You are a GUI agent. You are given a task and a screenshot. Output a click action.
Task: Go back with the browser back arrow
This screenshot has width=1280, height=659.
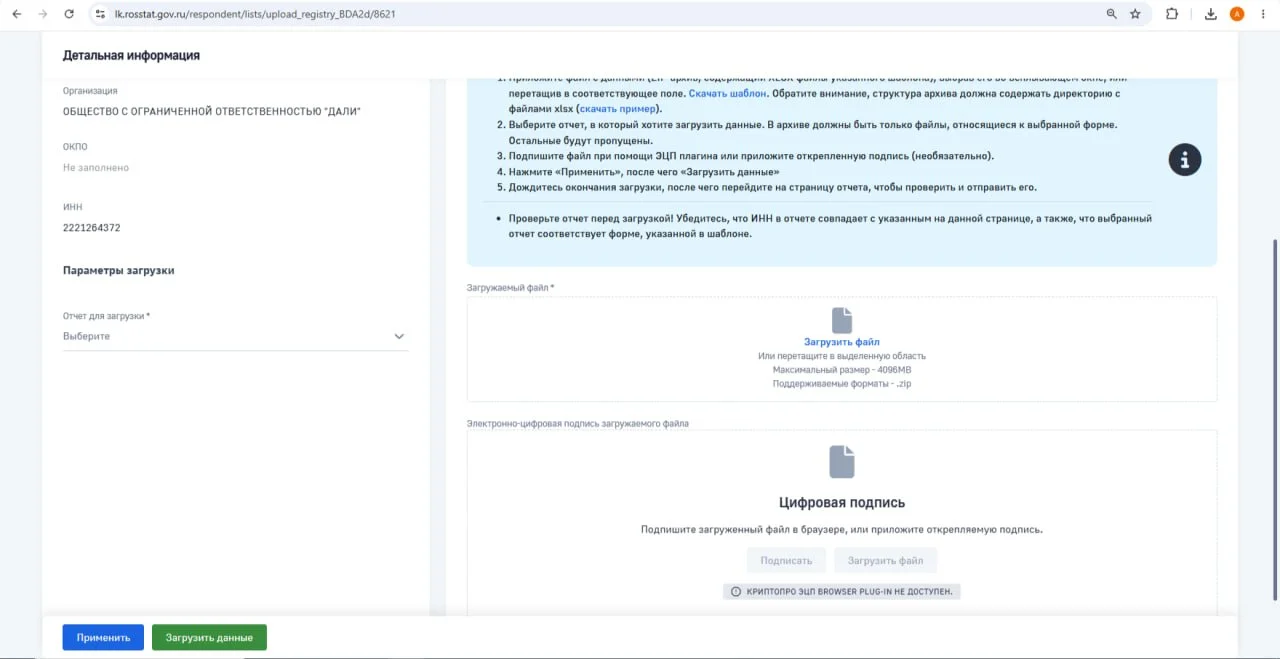16,14
